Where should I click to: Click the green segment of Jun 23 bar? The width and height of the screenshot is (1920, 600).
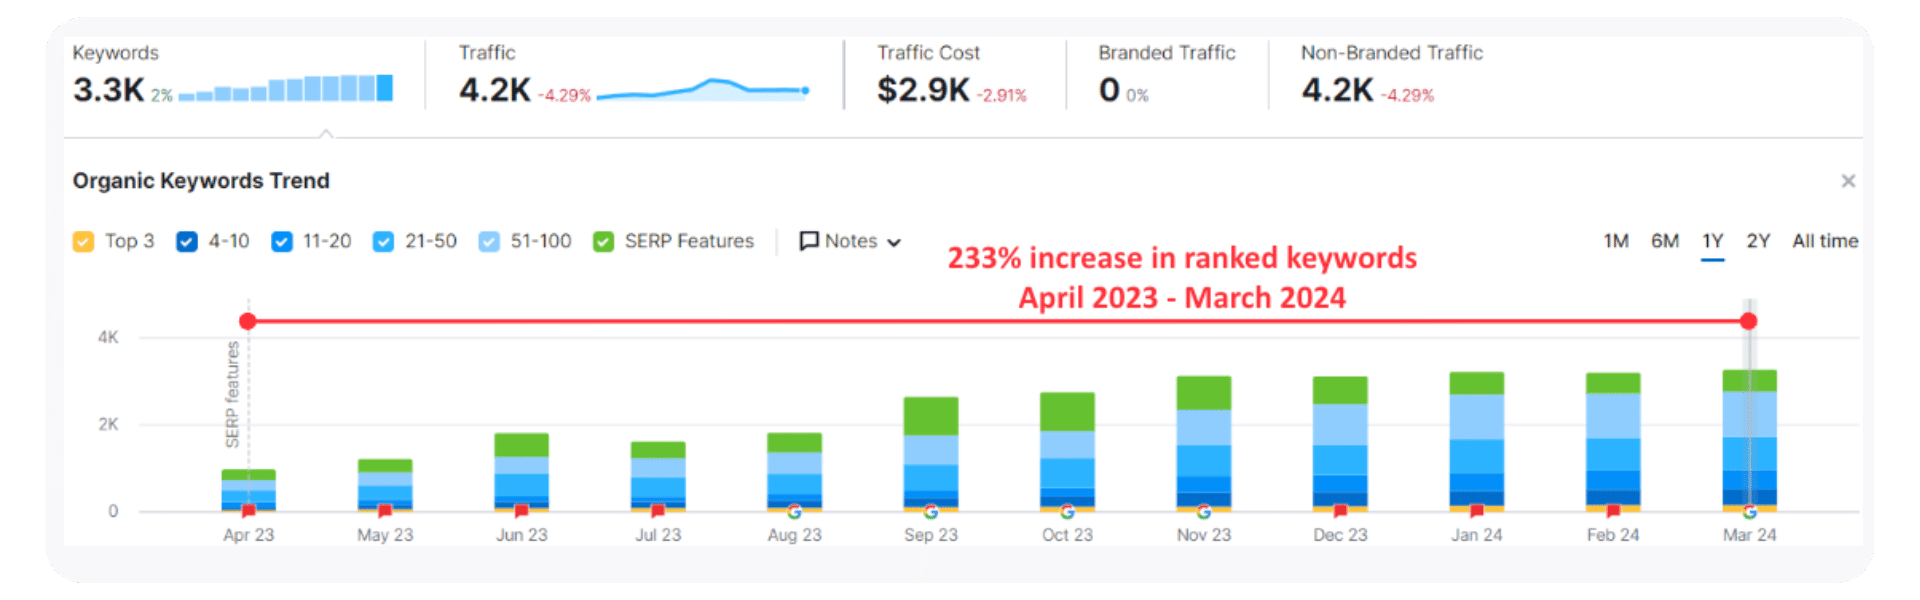[521, 445]
